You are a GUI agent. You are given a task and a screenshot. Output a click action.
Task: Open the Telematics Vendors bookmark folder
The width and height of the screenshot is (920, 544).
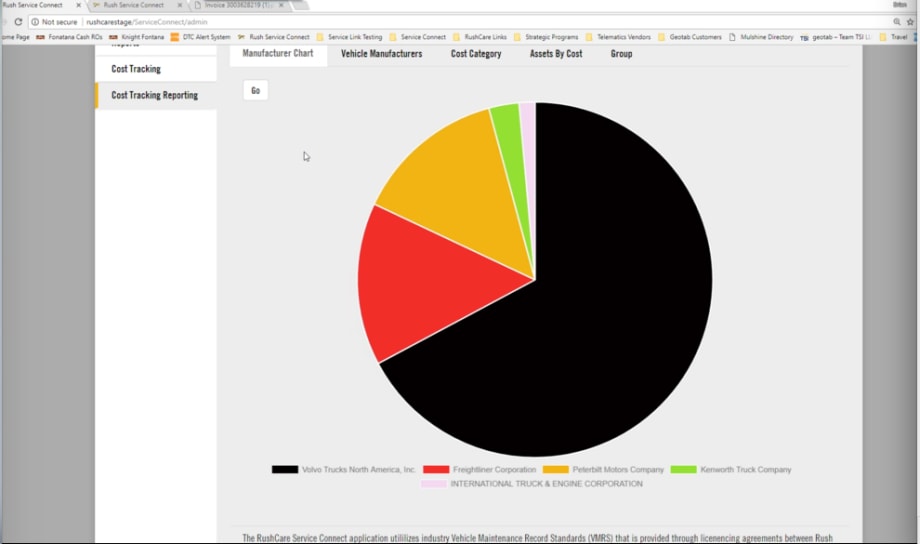pyautogui.click(x=618, y=37)
